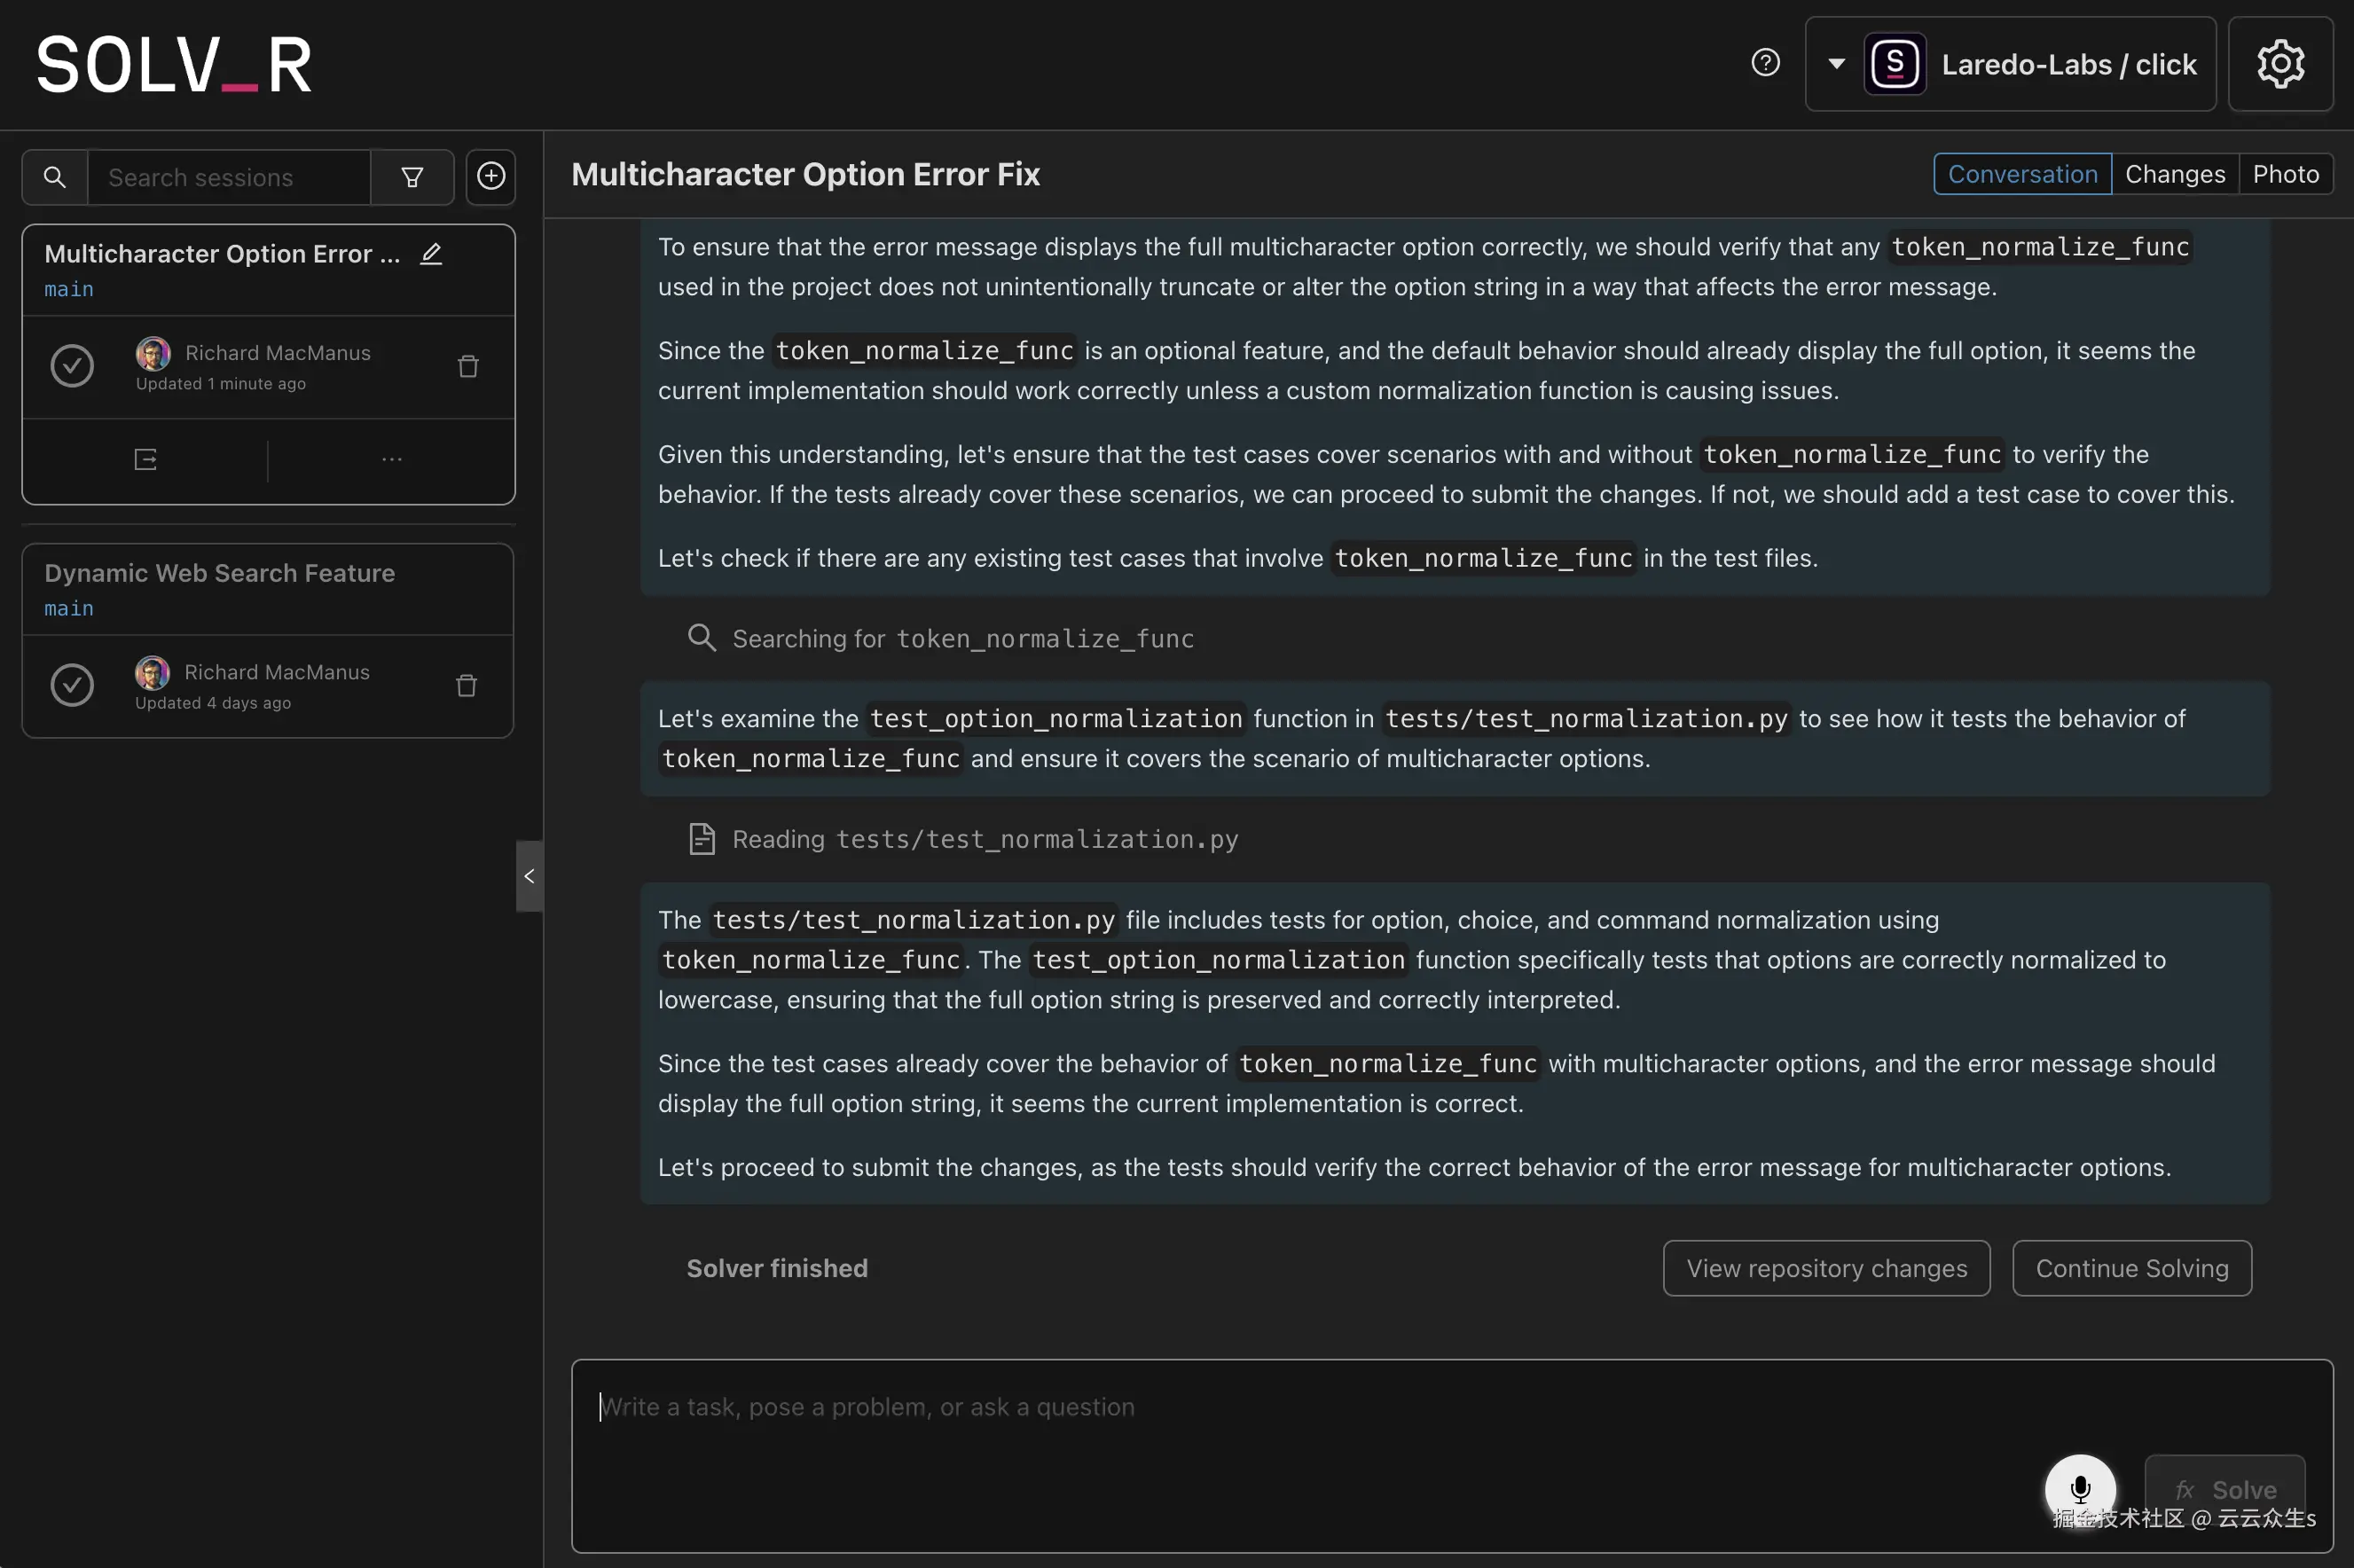Viewport: 2354px width, 1568px height.
Task: Open the Laredo-Labs / click repository dropdown
Action: point(2010,64)
